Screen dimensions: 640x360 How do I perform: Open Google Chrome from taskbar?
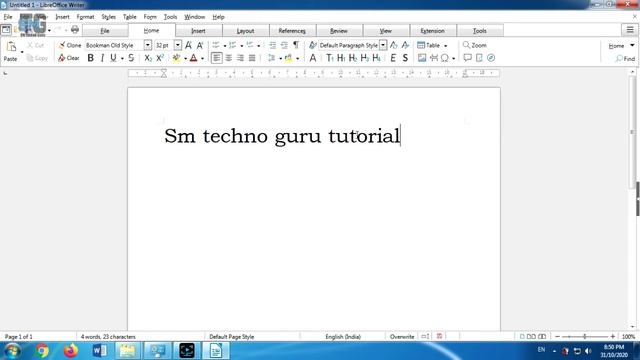click(42, 351)
